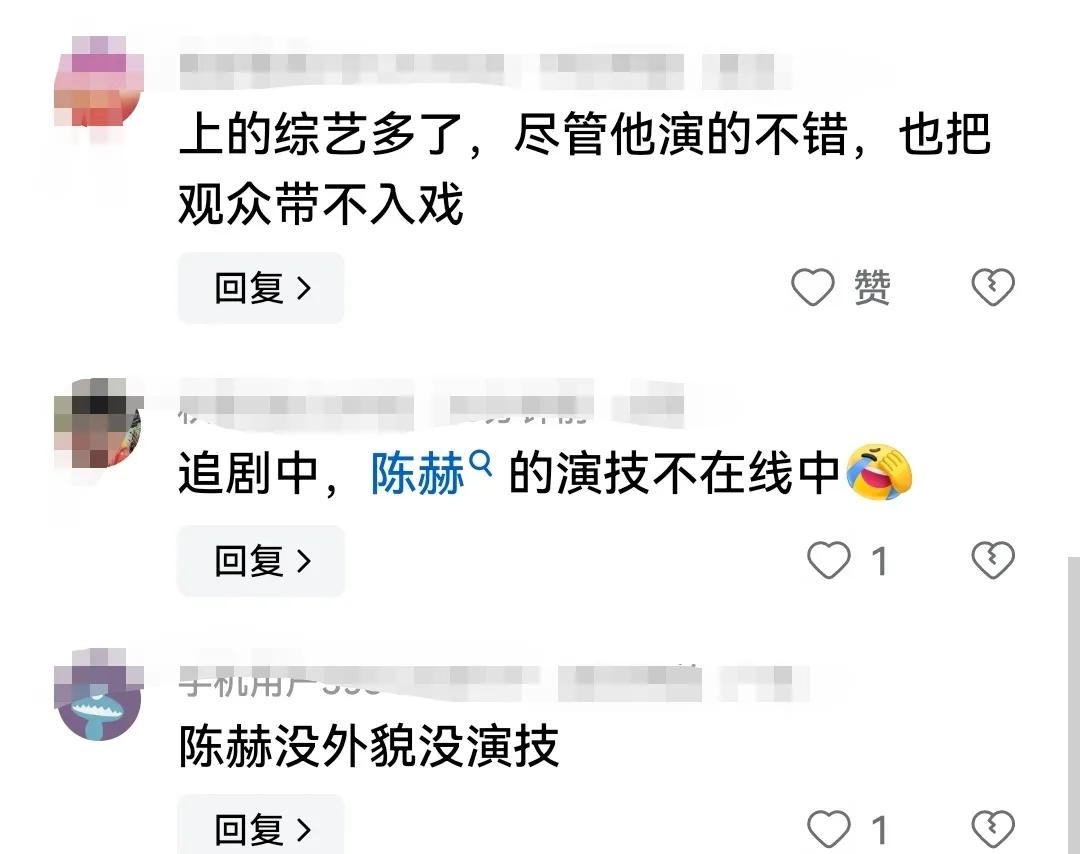Expand replies under 陈赫没外貌没演技 comment
Screen dimensions: 1080x854
click(x=261, y=825)
